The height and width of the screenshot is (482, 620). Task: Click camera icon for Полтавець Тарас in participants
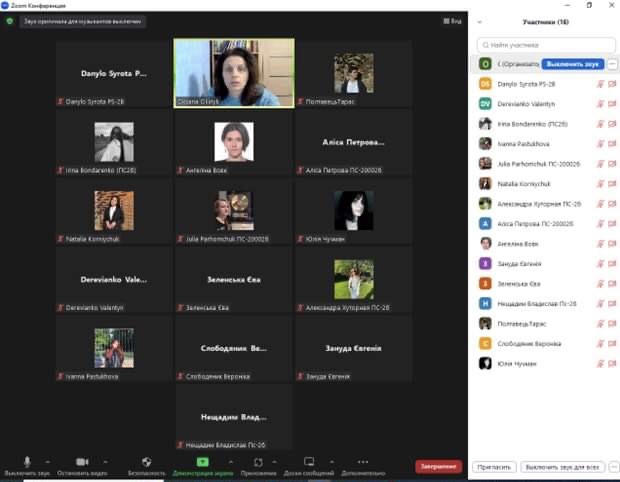(612, 323)
